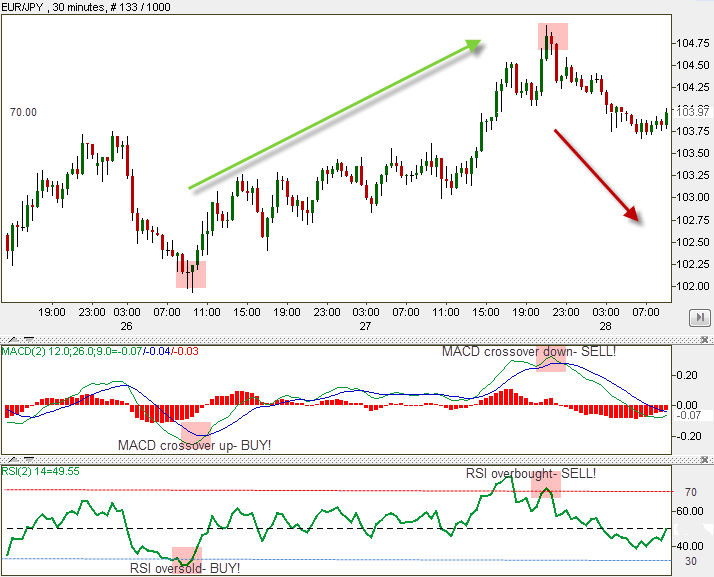The height and width of the screenshot is (577, 714).
Task: Select the pink highlight at the price high
Action: coord(554,36)
